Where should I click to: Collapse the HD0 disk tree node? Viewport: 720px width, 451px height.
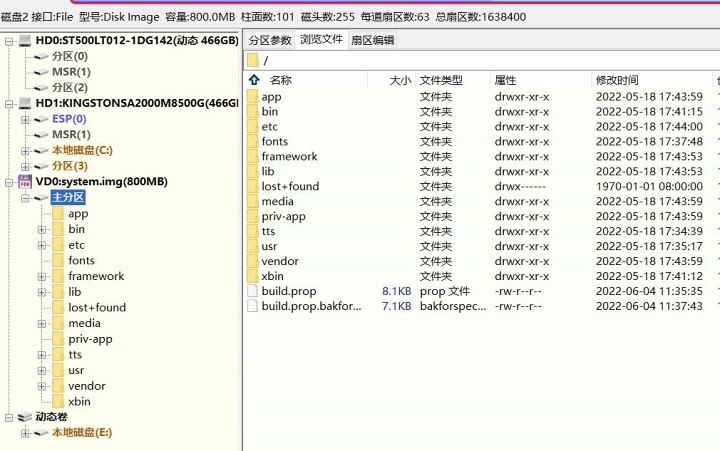point(9,41)
